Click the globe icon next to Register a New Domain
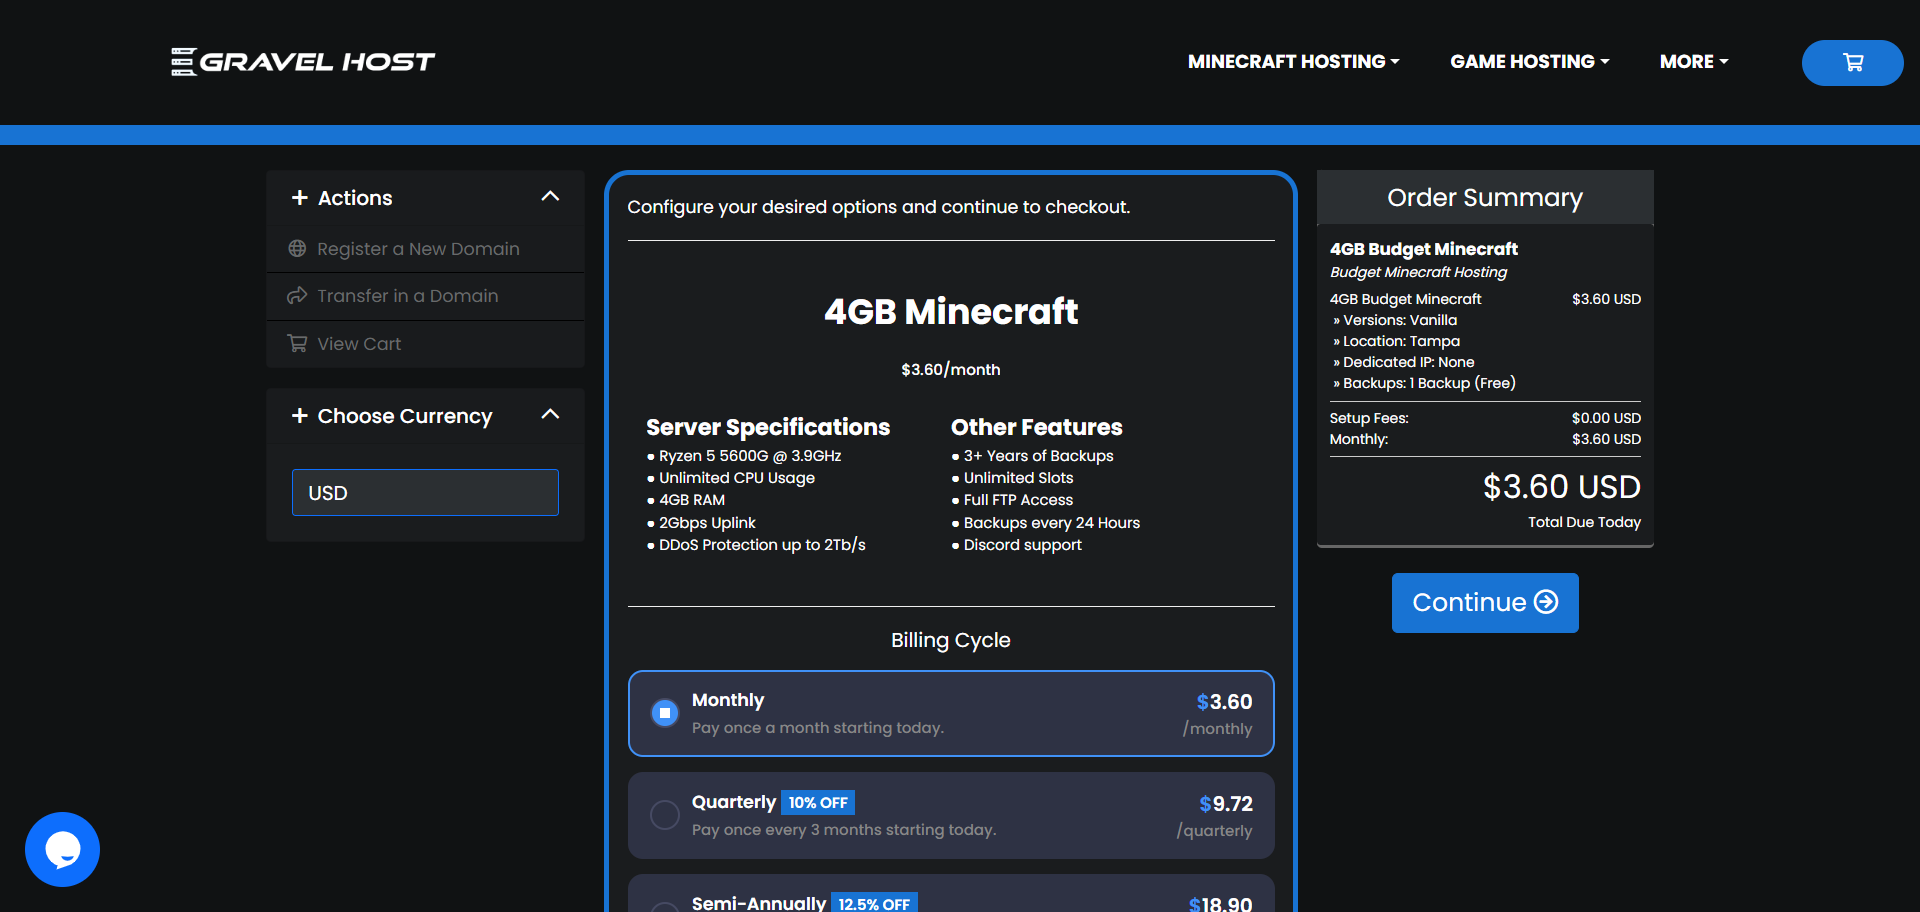The width and height of the screenshot is (1920, 912). pos(296,249)
